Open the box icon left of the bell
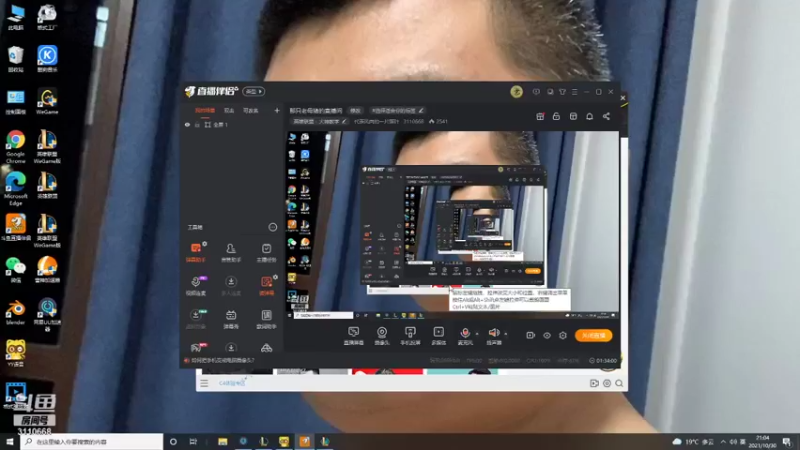 coord(573,116)
